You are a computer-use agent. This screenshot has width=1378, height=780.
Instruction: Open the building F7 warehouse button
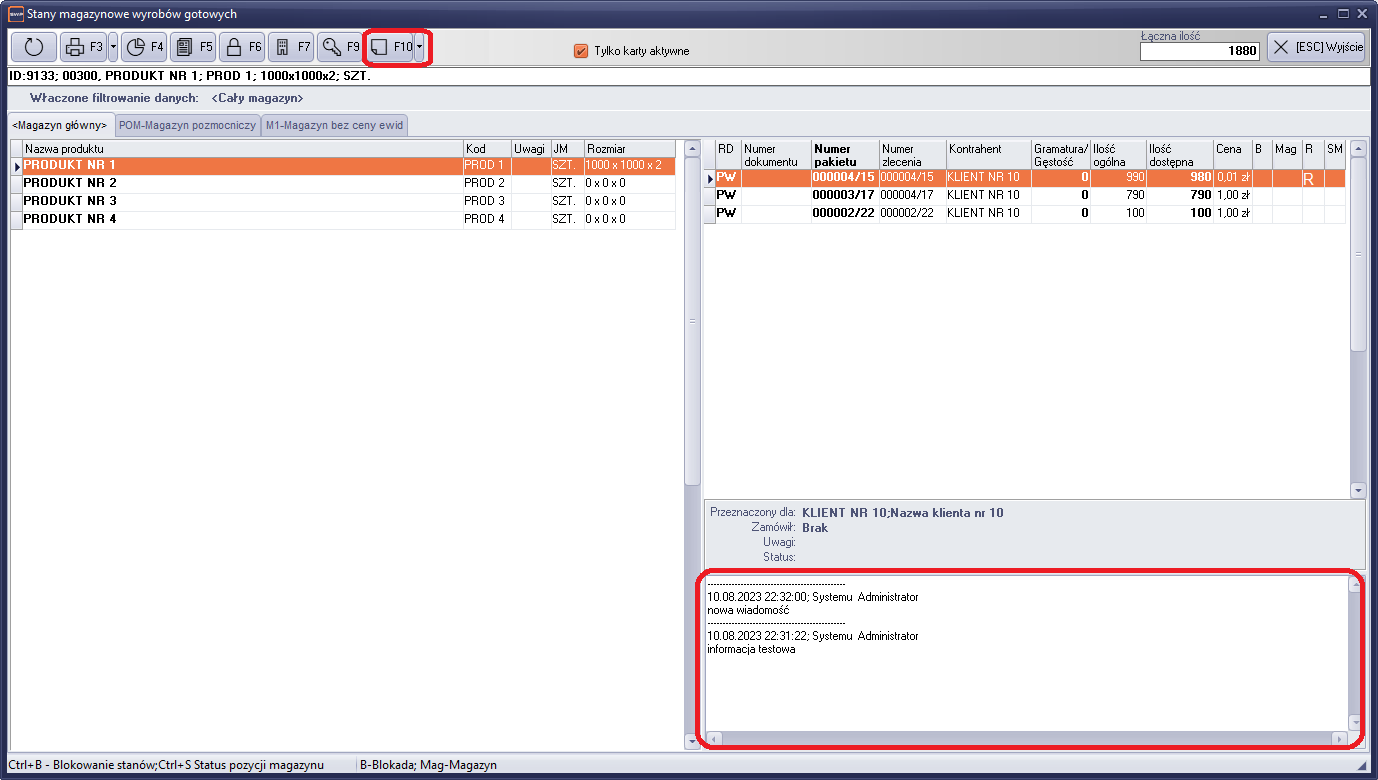click(291, 47)
